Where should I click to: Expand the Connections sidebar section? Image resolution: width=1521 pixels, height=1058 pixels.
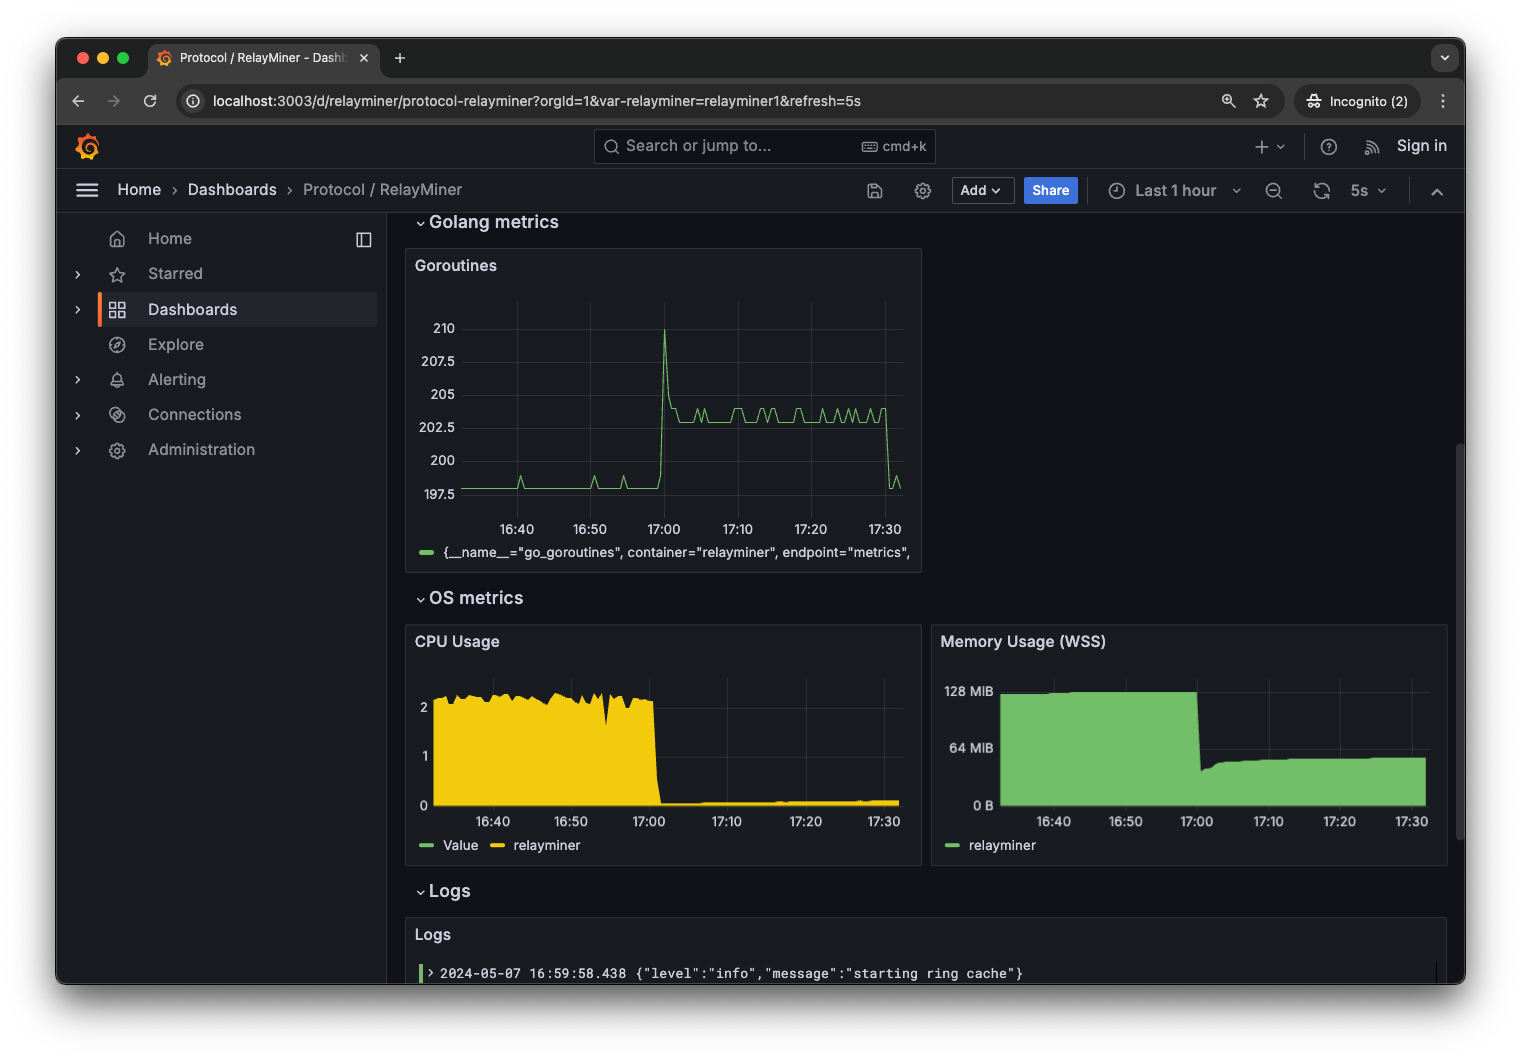78,415
